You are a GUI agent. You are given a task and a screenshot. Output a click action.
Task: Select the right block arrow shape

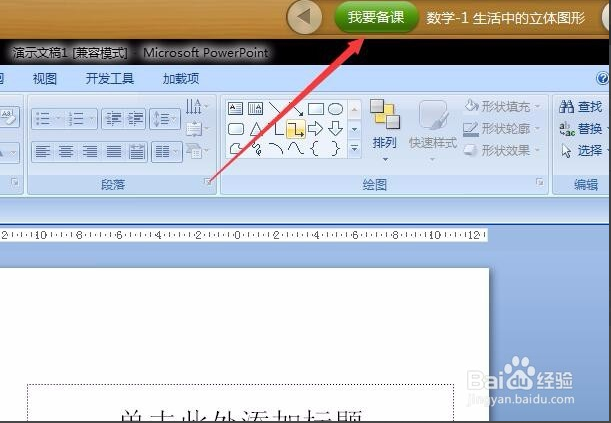pos(315,129)
